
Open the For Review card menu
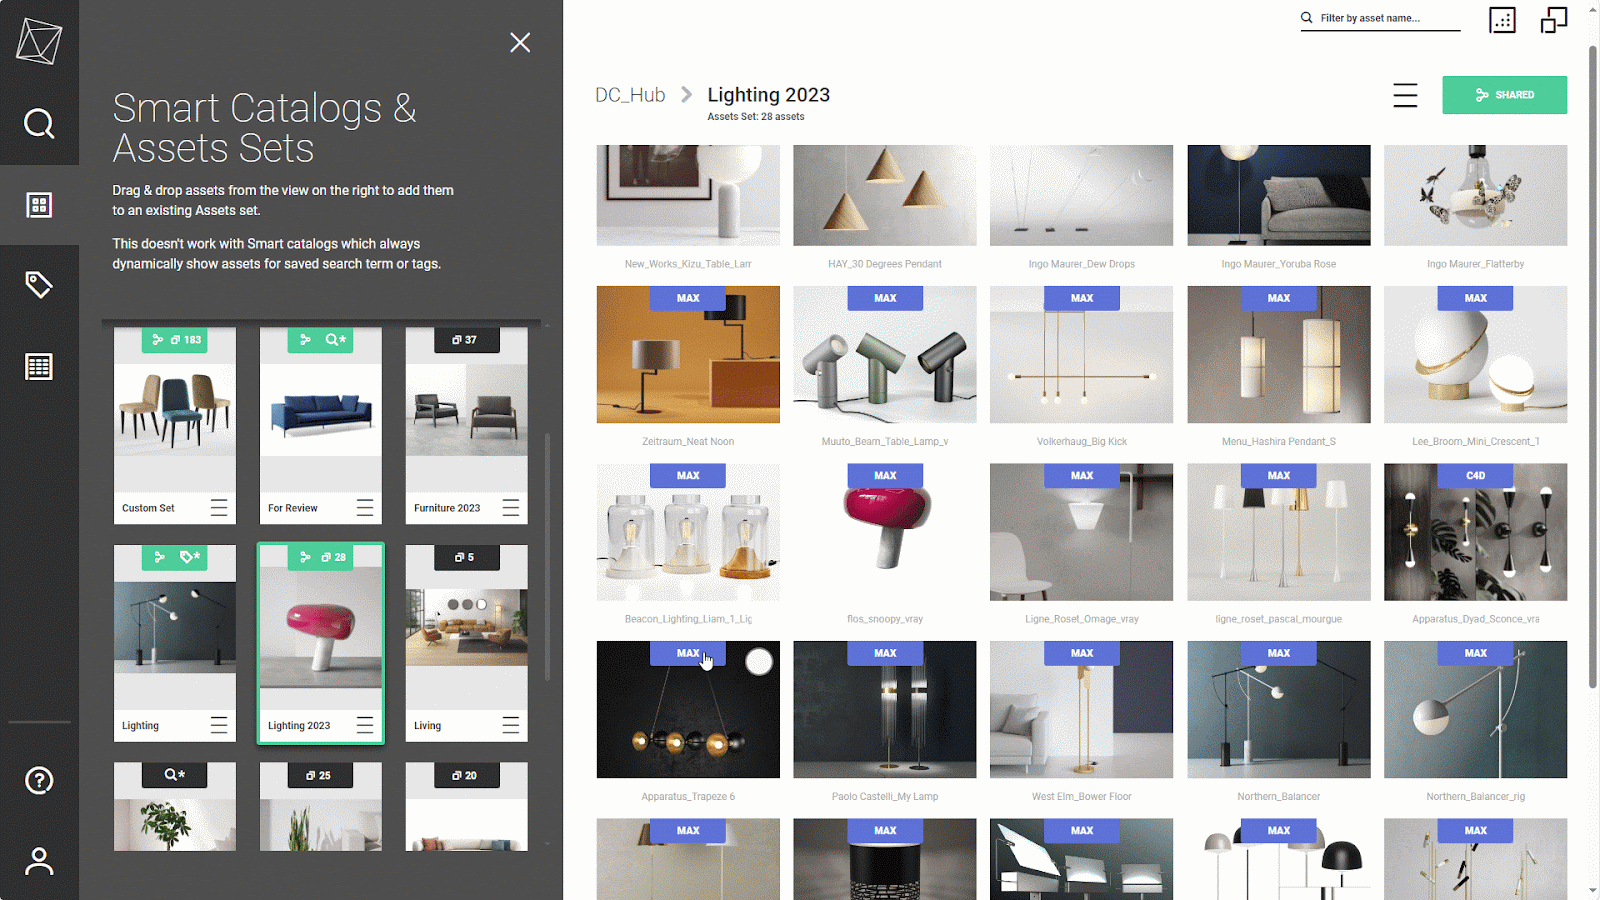point(365,508)
